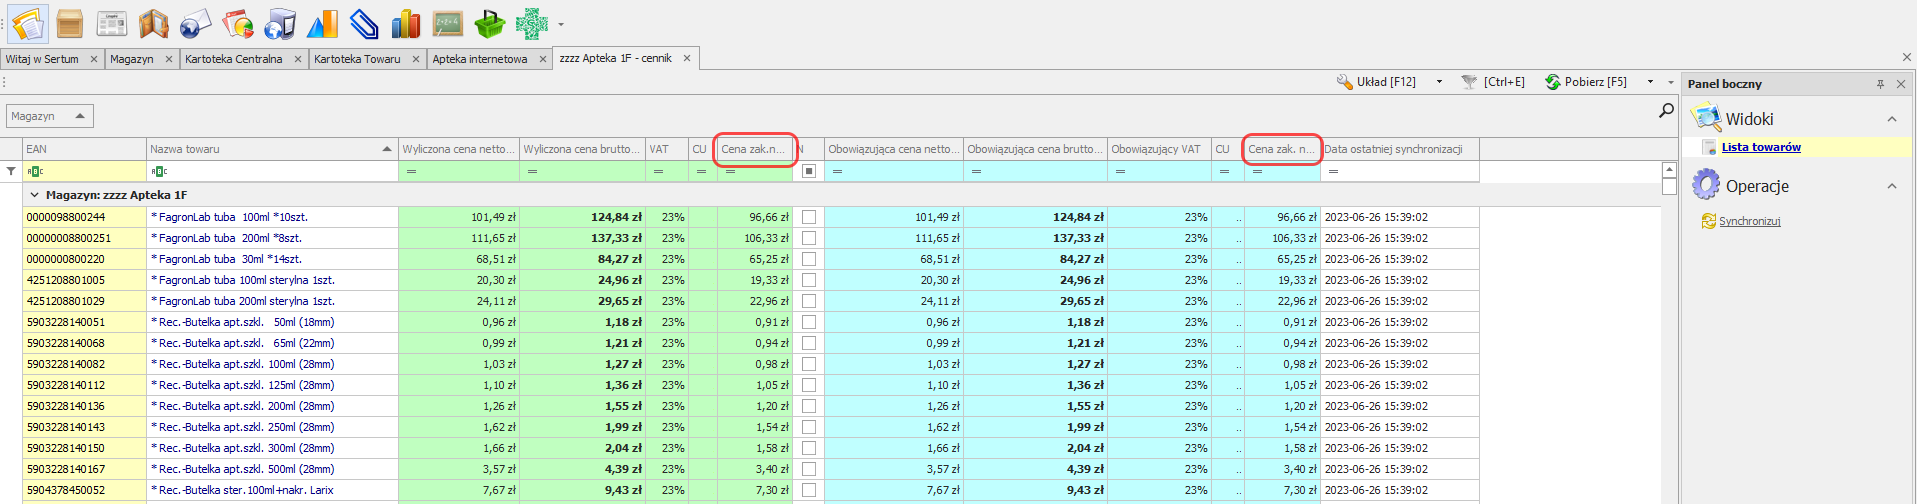Click the wooden crate warehouse icon
The height and width of the screenshot is (504, 1917).
coord(70,24)
